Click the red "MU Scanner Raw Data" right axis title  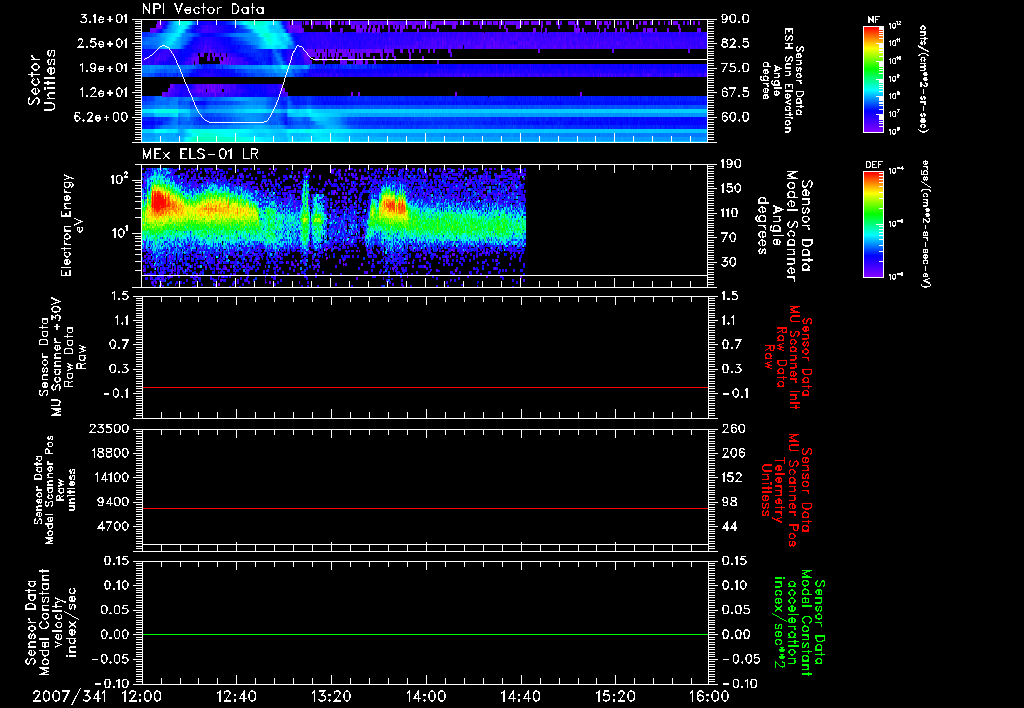pyautogui.click(x=787, y=357)
